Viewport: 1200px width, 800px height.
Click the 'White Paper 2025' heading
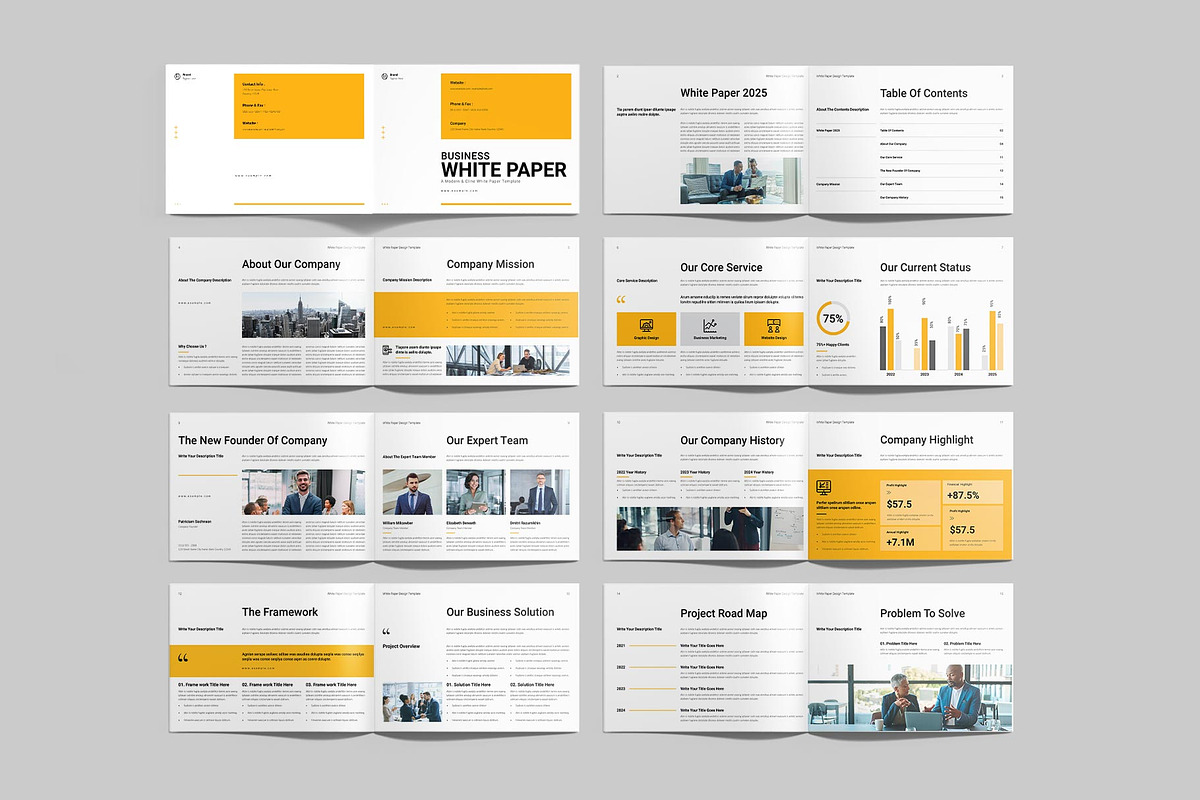pos(724,93)
